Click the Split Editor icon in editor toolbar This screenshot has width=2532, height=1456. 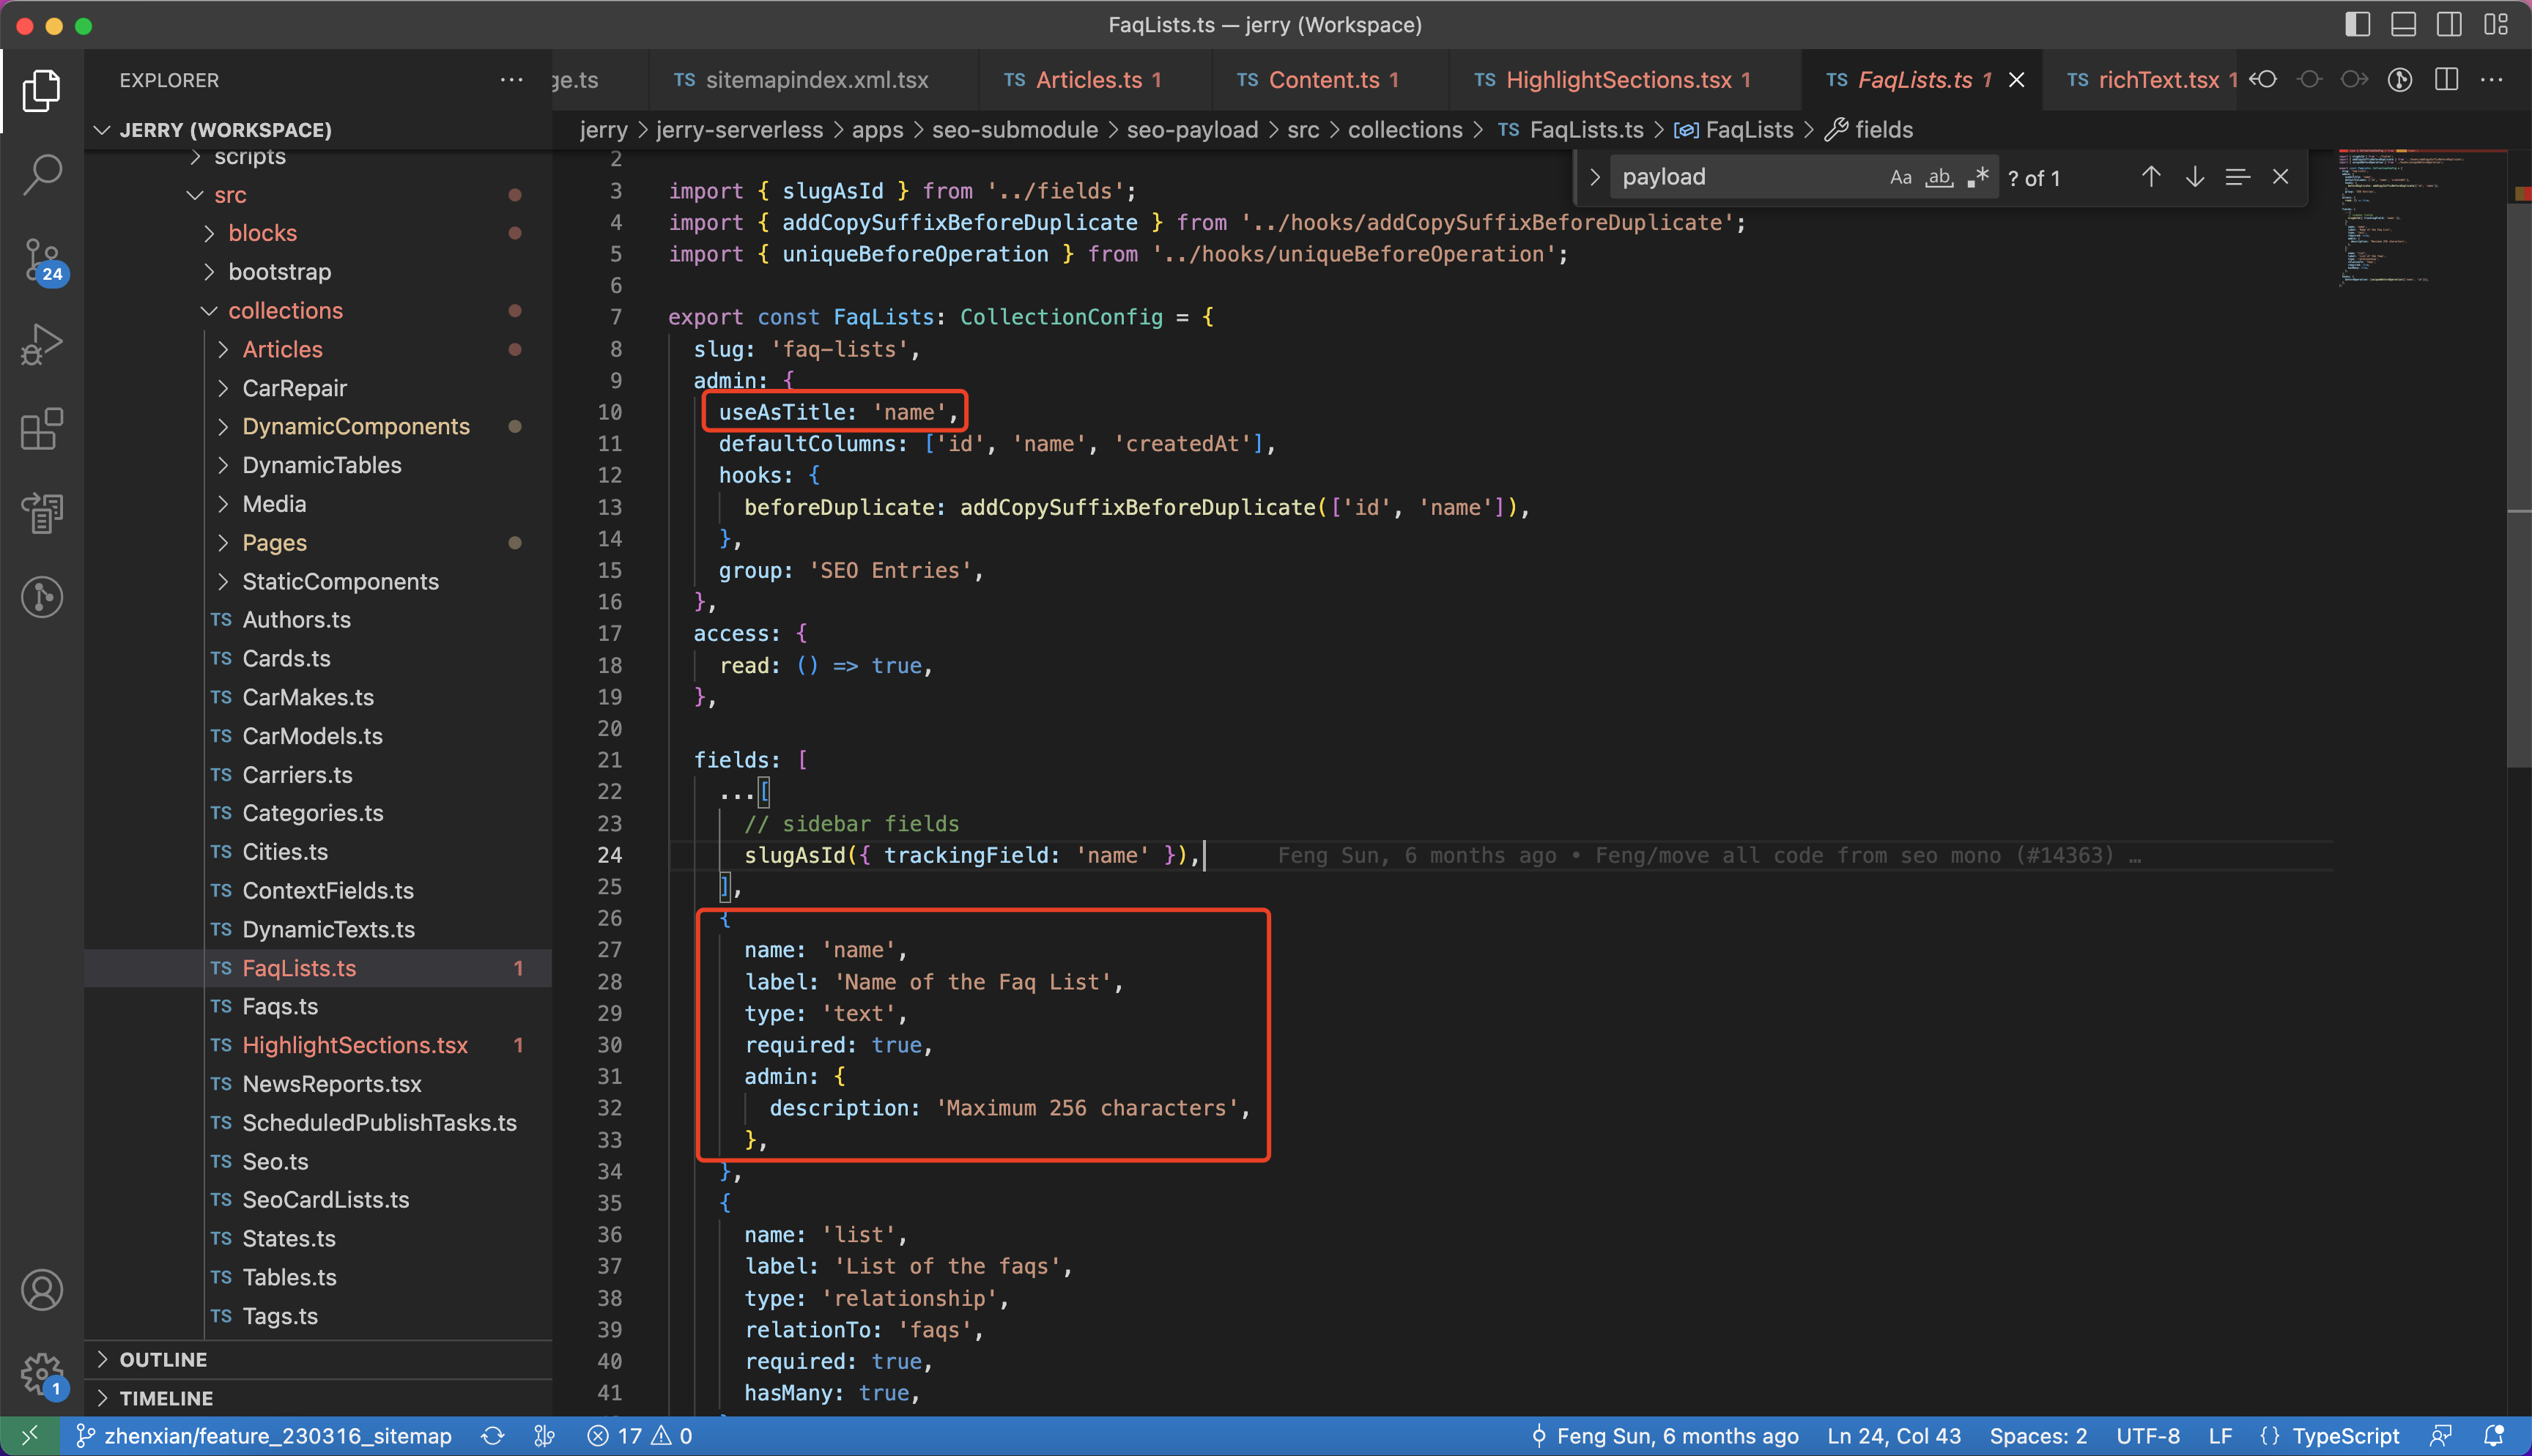pos(2446,80)
